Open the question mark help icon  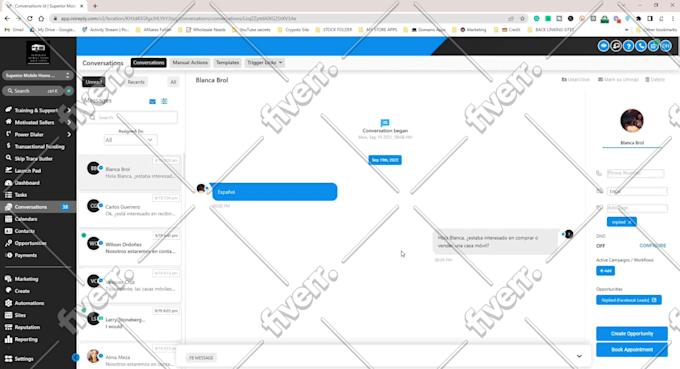(x=628, y=46)
